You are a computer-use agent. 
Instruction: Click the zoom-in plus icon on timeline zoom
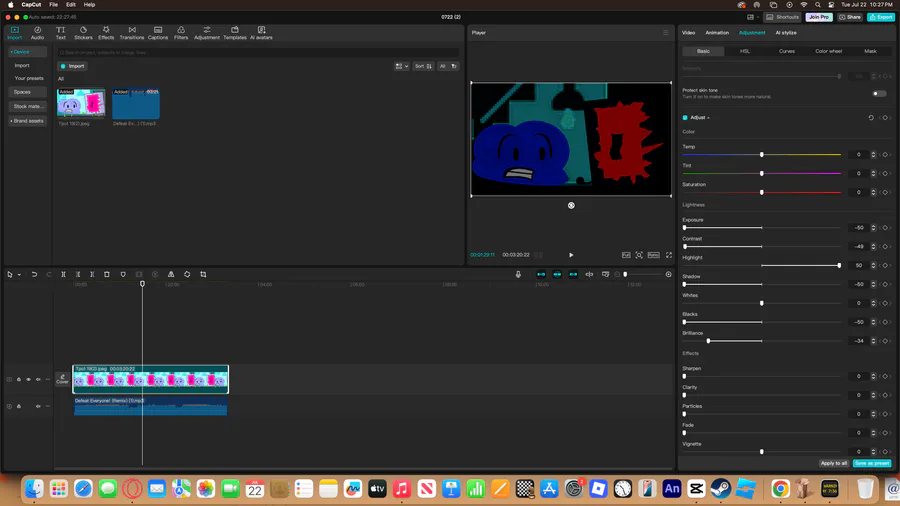[669, 274]
